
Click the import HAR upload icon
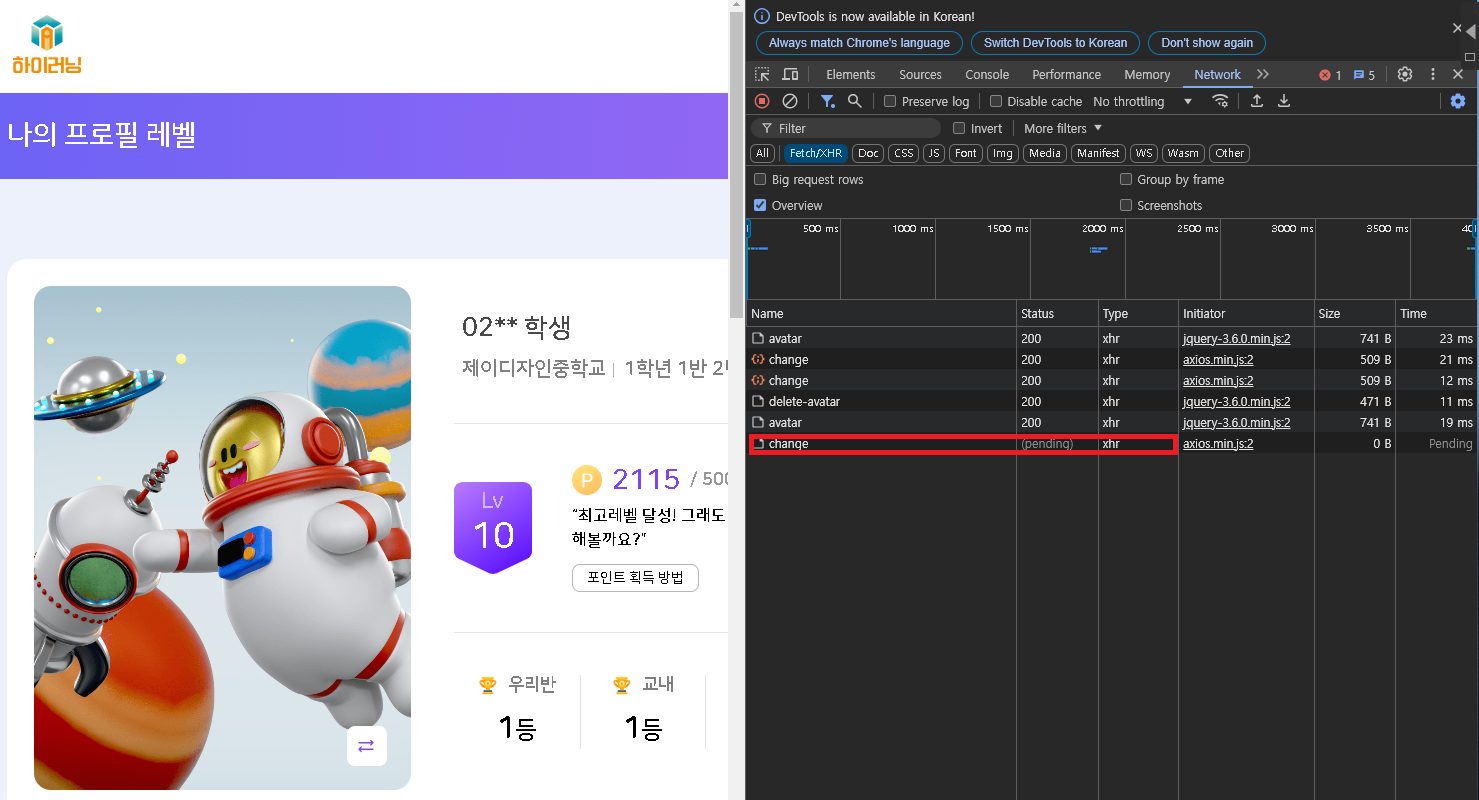[1257, 101]
